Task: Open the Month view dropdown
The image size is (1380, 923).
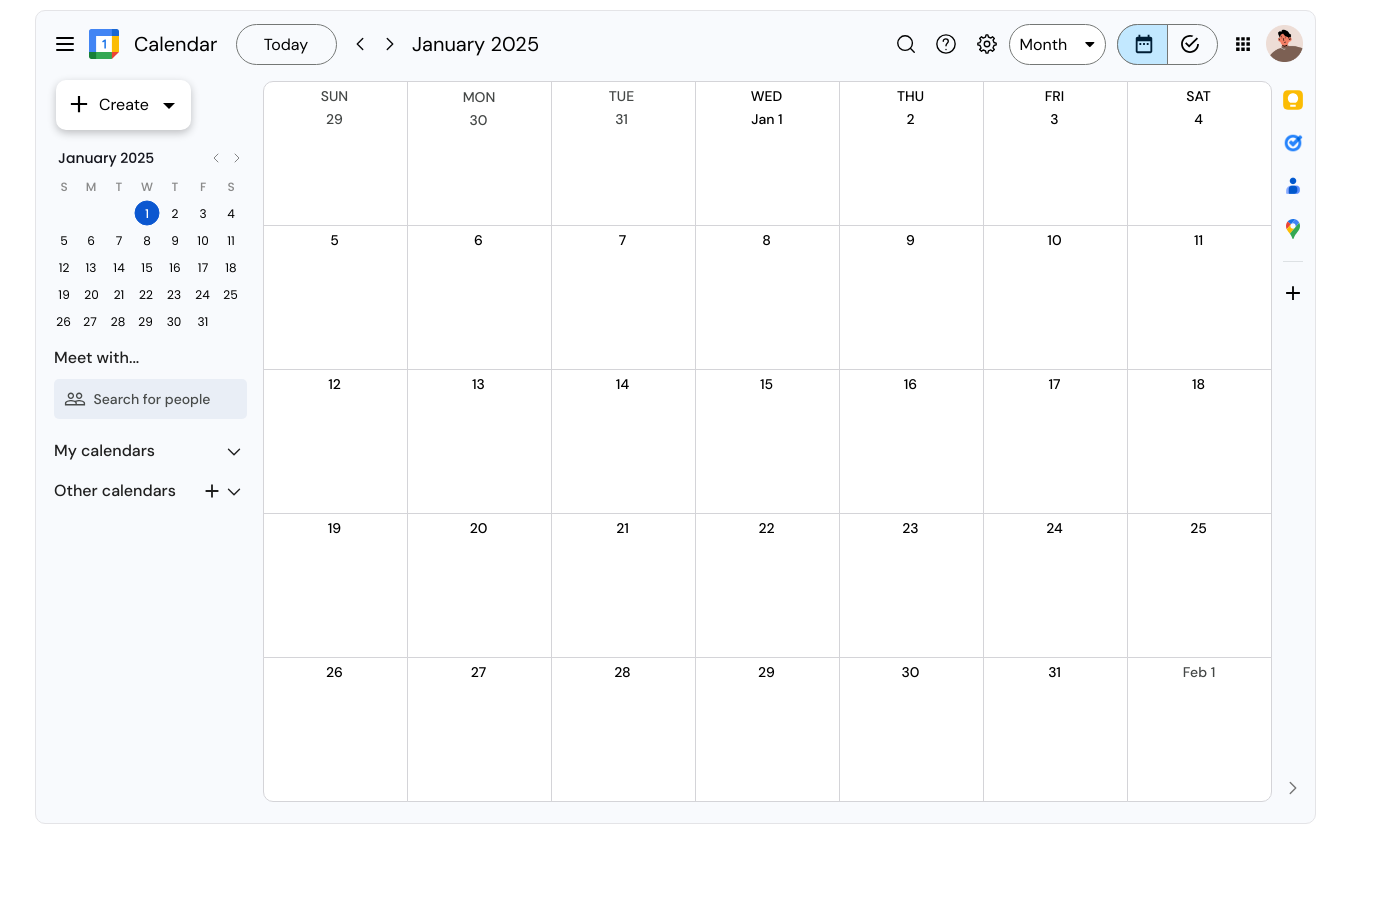Action: (x=1057, y=44)
